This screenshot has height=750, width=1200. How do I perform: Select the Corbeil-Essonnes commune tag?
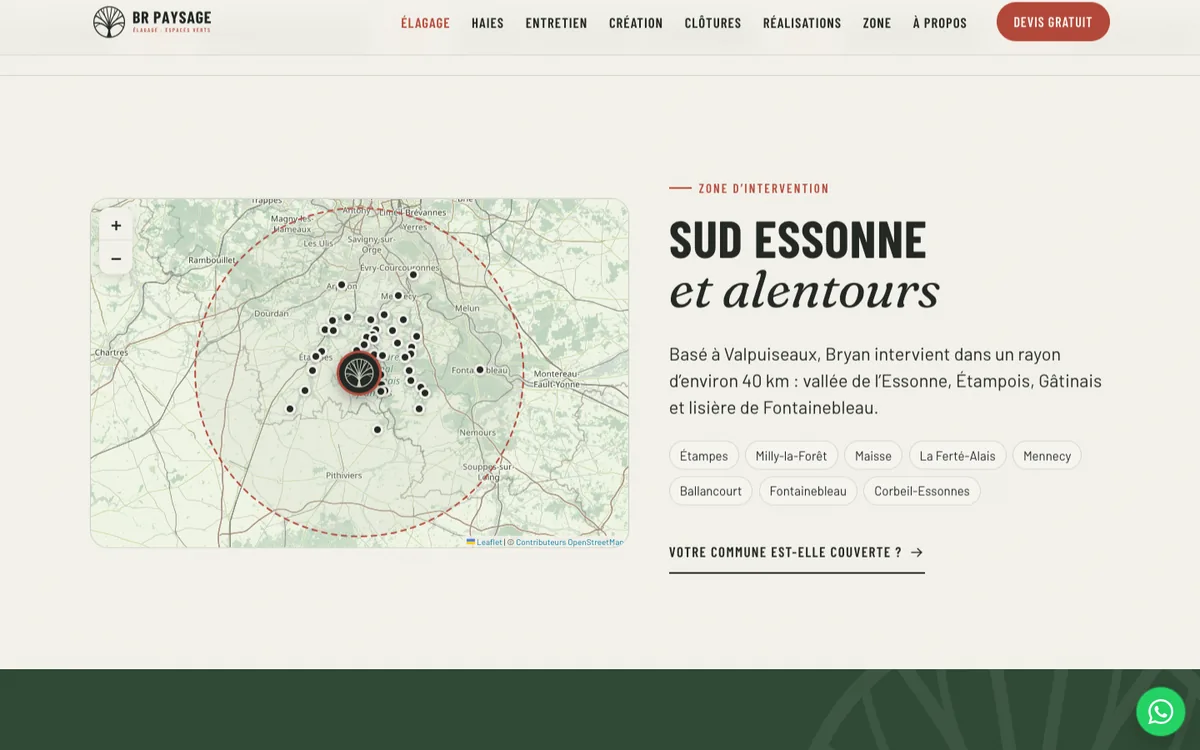(x=922, y=491)
